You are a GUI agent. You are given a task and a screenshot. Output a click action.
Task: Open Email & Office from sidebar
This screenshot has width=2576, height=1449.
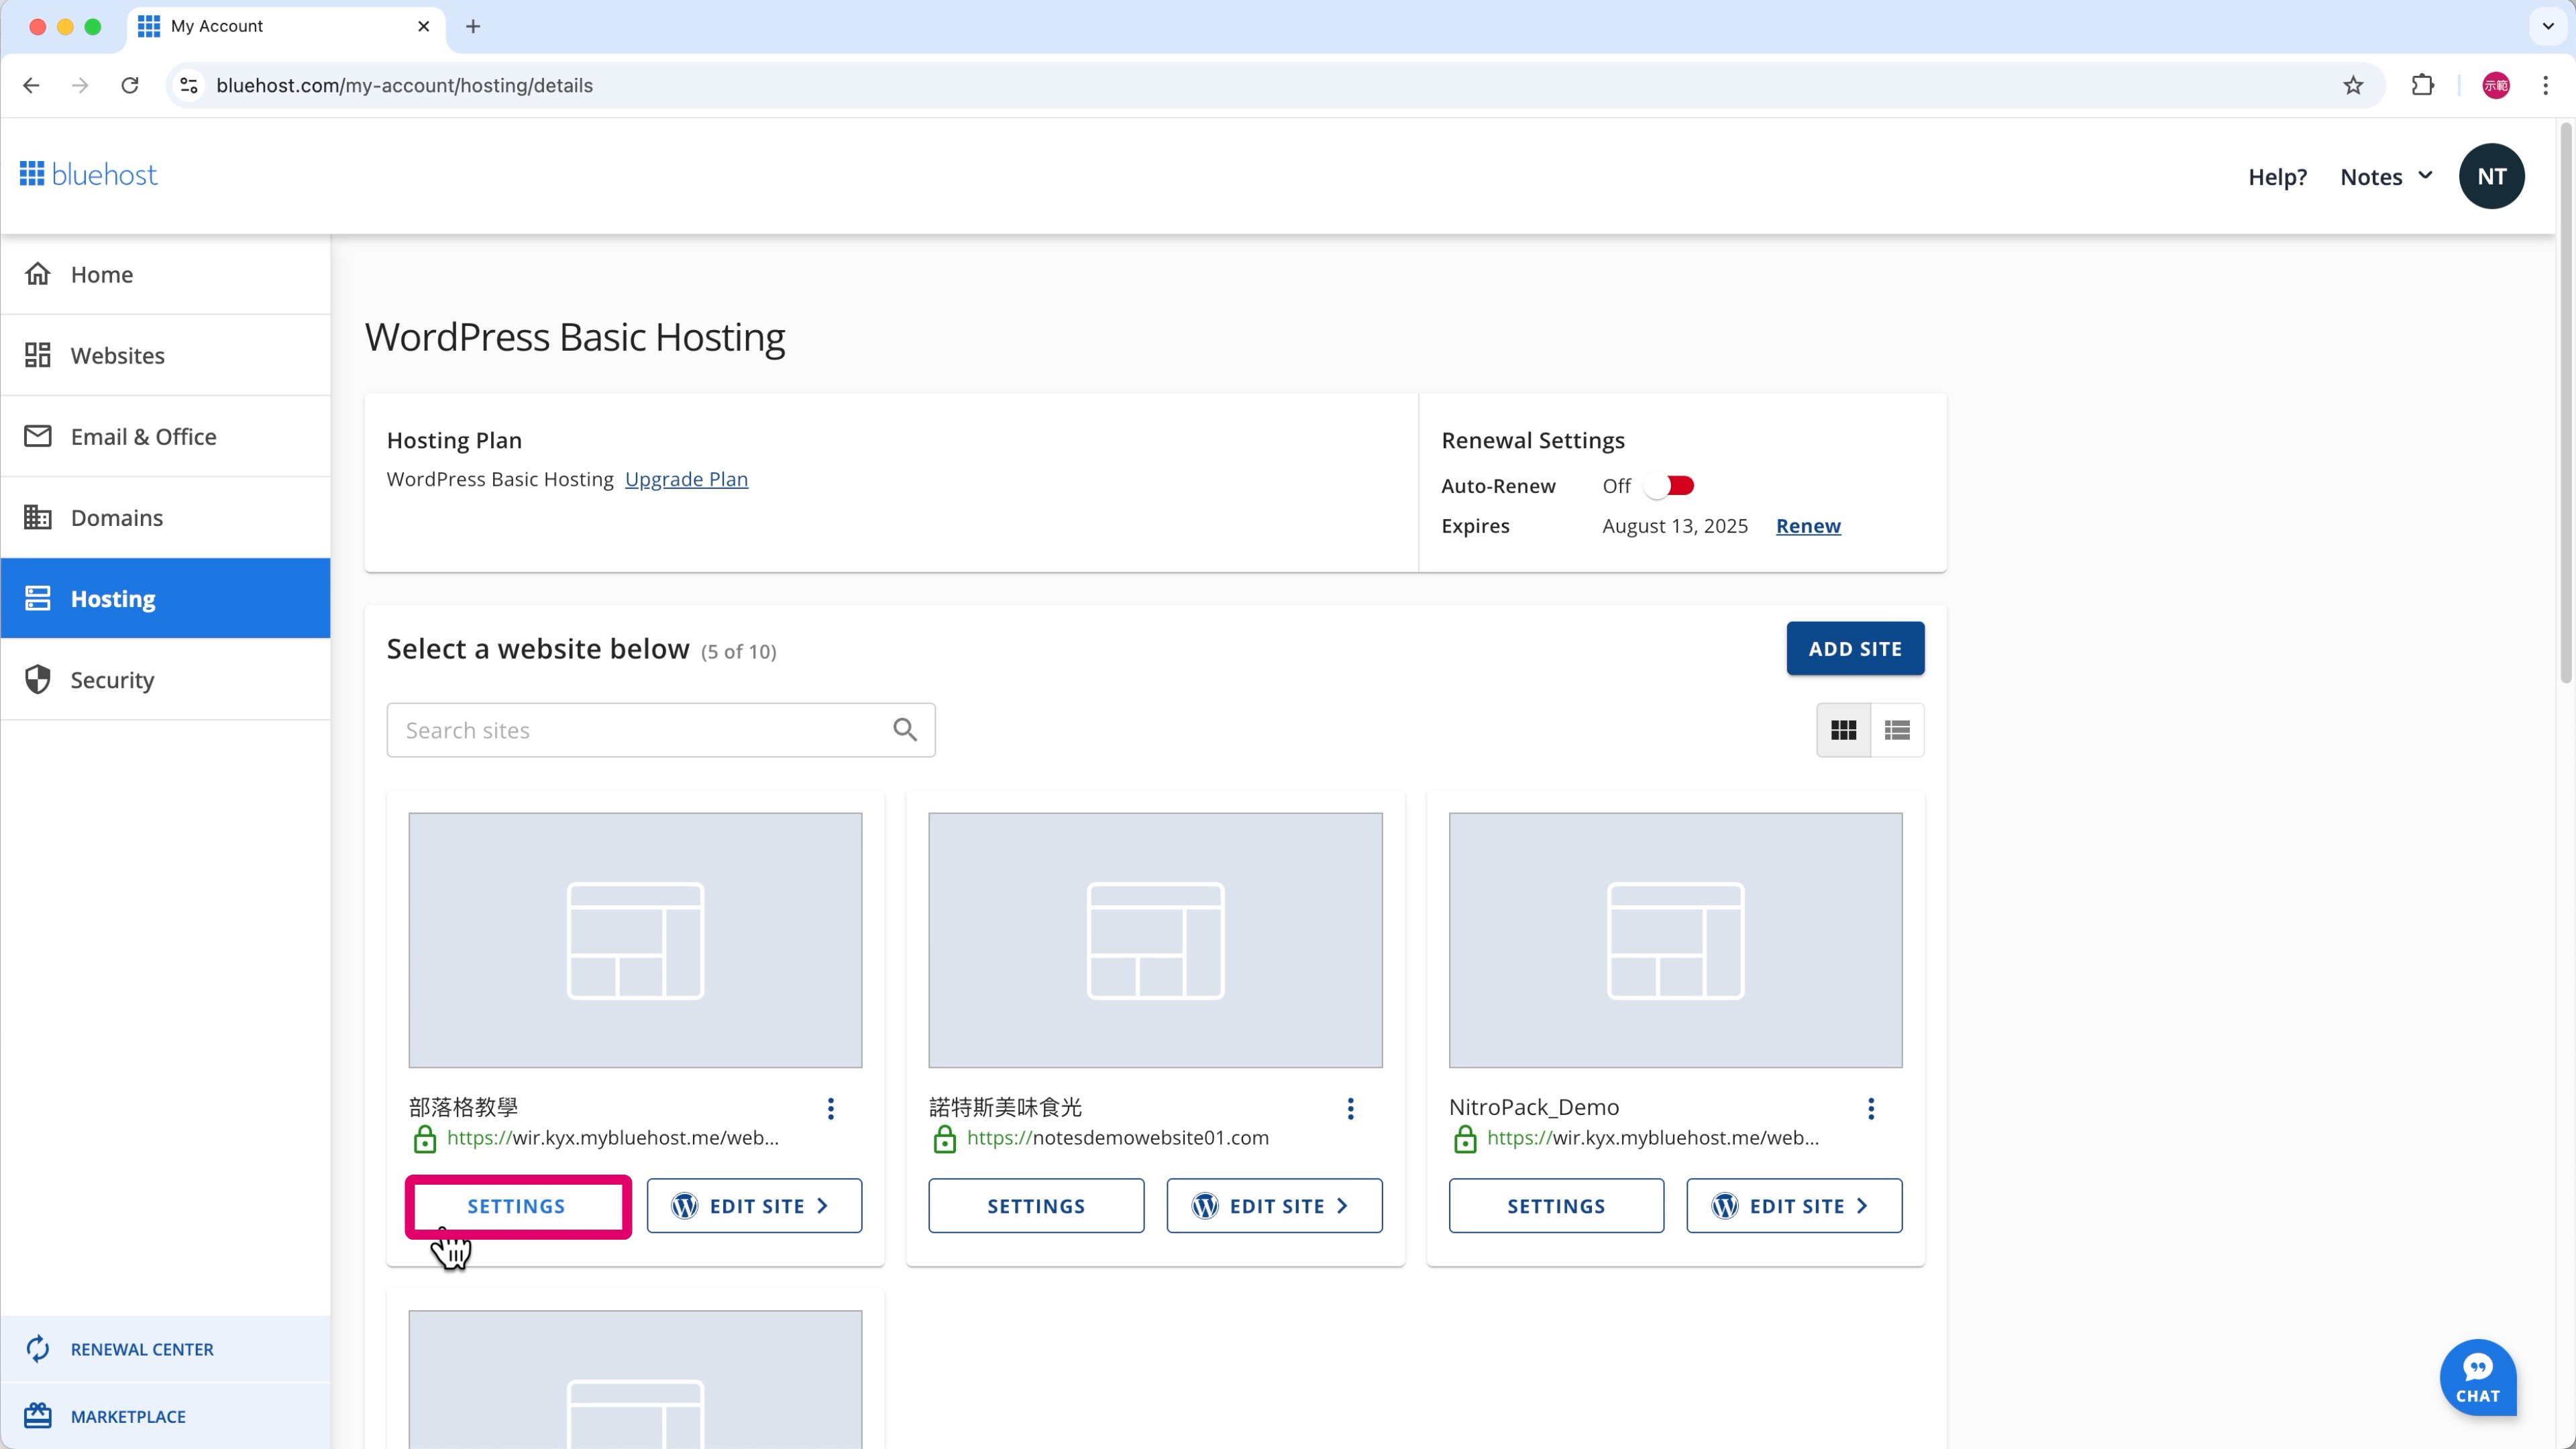click(x=143, y=436)
